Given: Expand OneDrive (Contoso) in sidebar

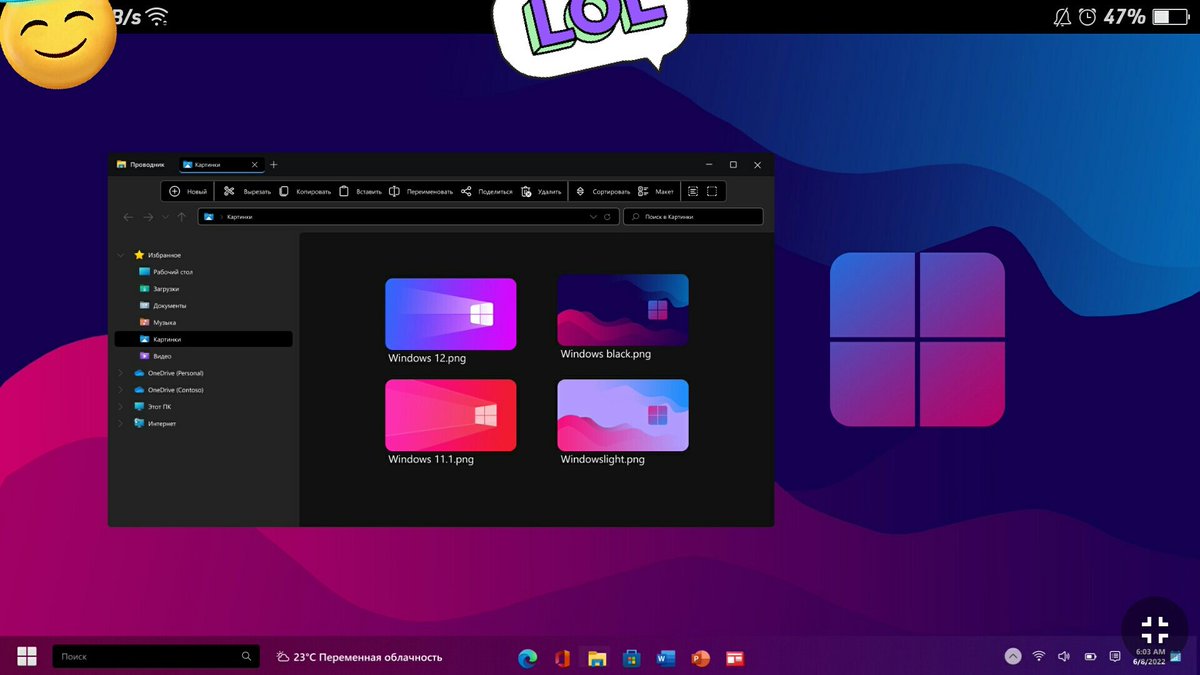Looking at the screenshot, I should tap(121, 390).
